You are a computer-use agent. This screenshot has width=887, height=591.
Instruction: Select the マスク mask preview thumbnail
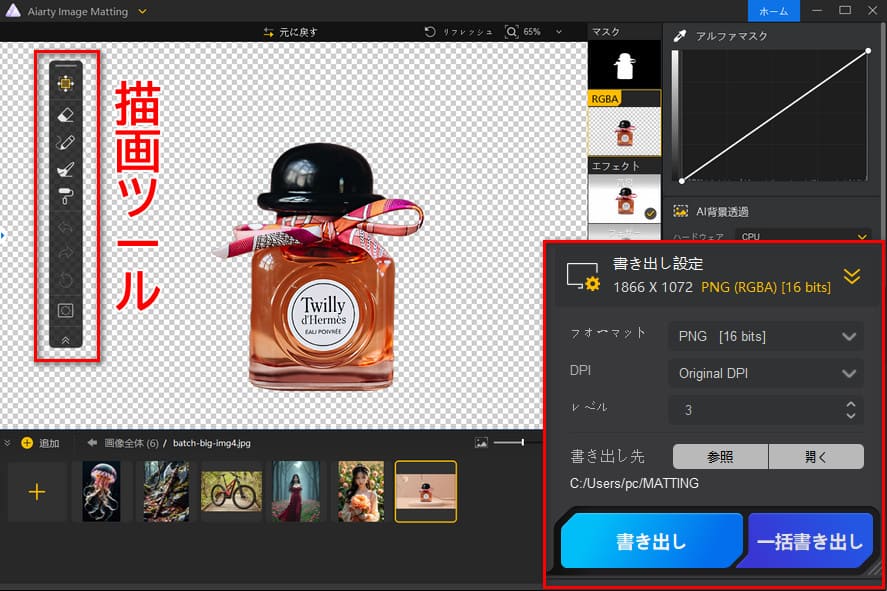[624, 65]
